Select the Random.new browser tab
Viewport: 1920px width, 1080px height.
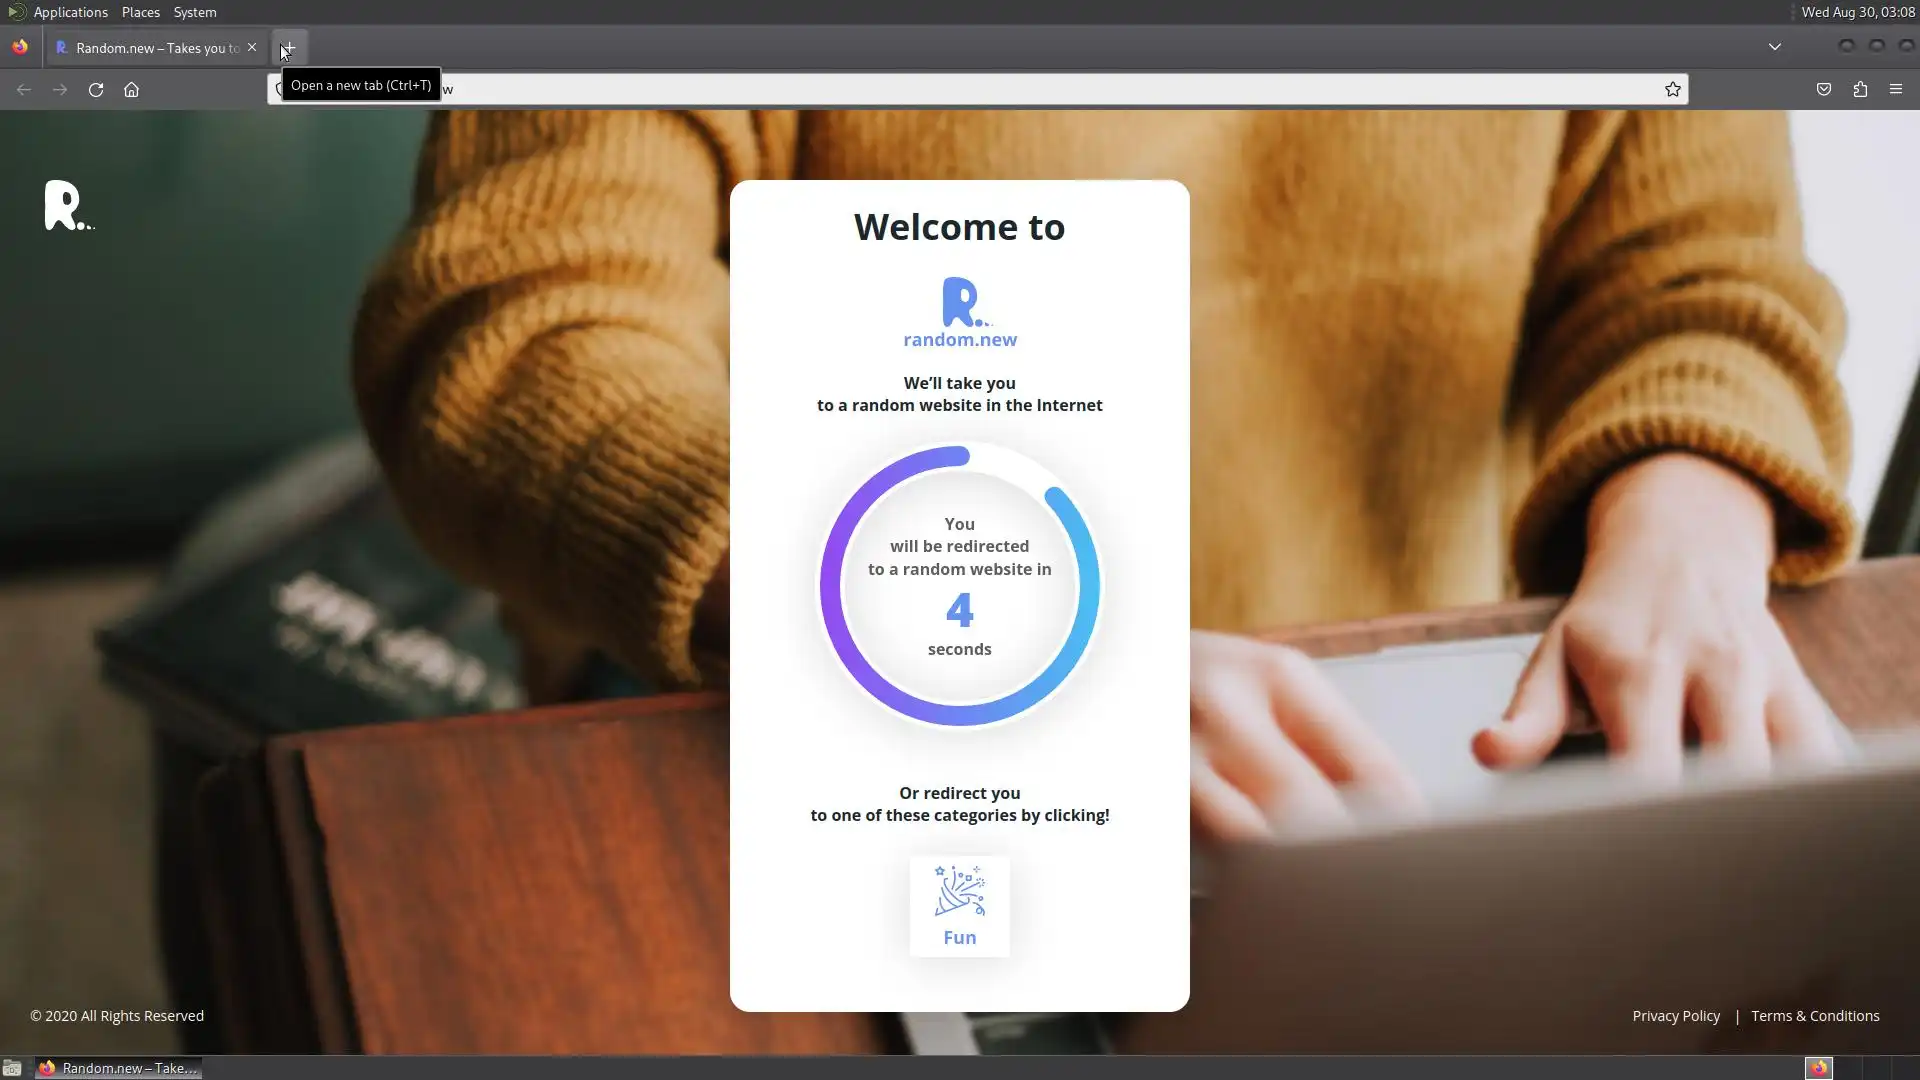tap(150, 48)
